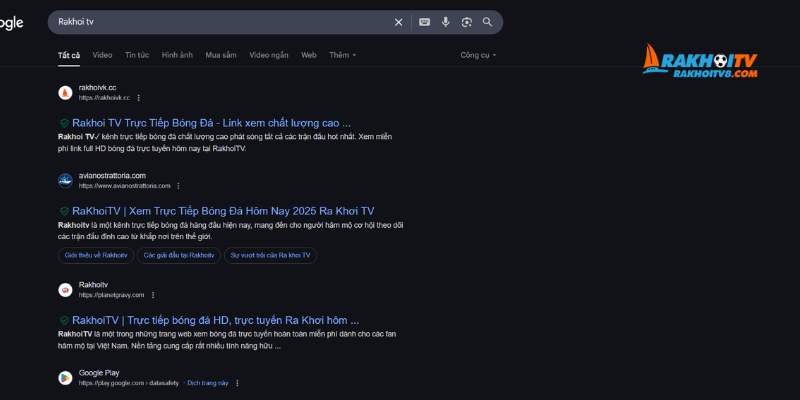Click the Các giải đấu tại Rakhoitv chip
Viewport: 800px width, 400px height.
tap(179, 255)
